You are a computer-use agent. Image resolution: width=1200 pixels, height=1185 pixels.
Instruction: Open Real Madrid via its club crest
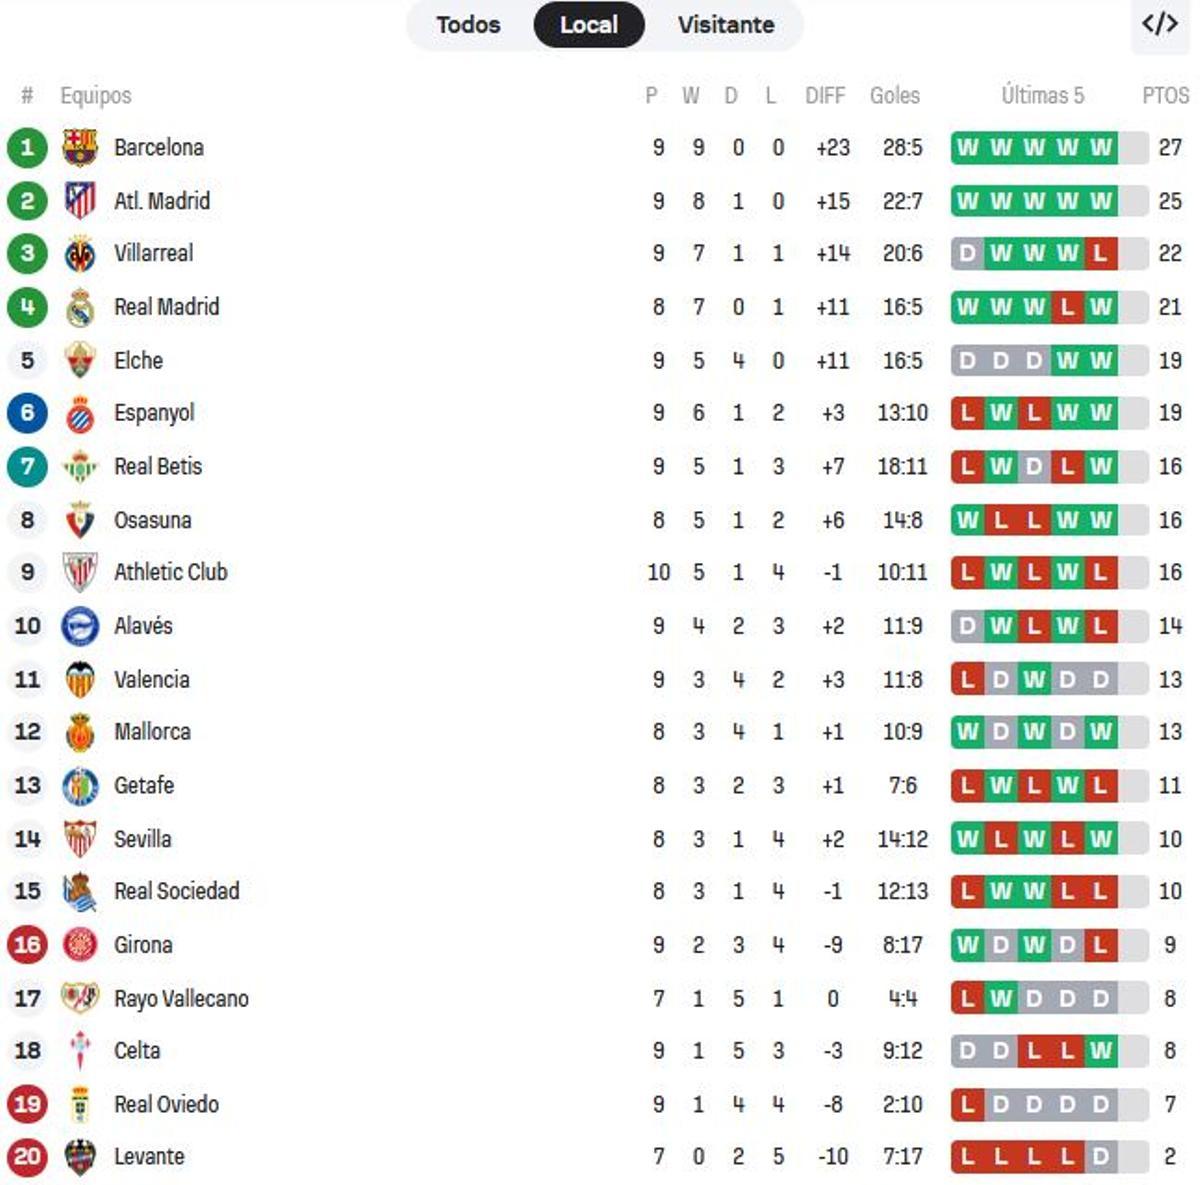pos(80,307)
